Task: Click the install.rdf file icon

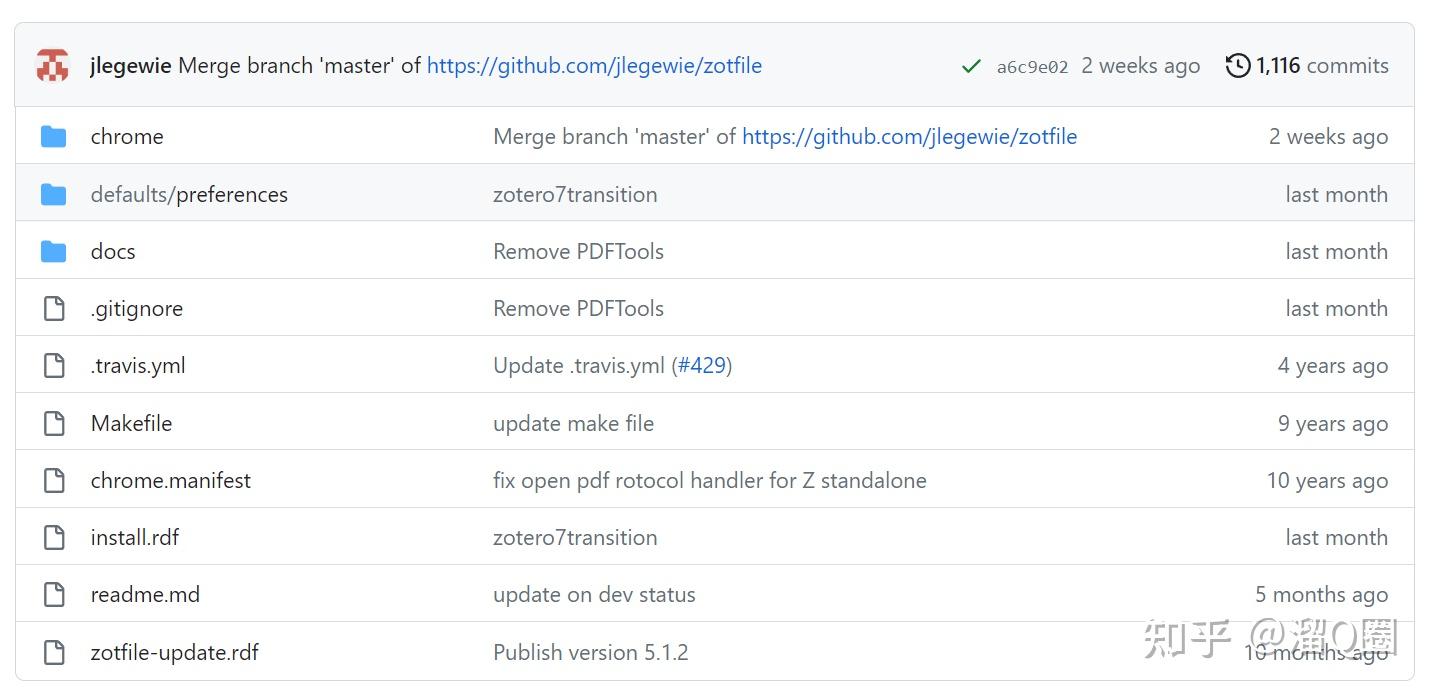Action: tap(53, 538)
